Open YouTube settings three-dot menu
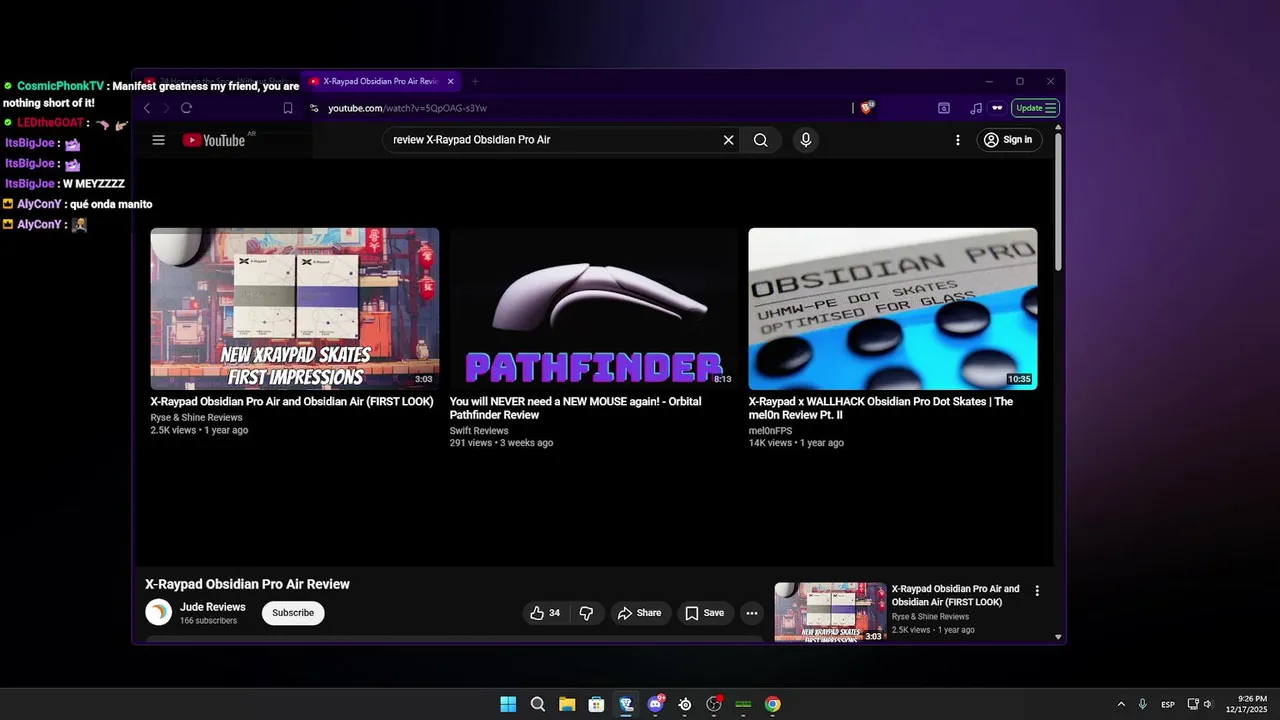1280x720 pixels. [x=957, y=140]
